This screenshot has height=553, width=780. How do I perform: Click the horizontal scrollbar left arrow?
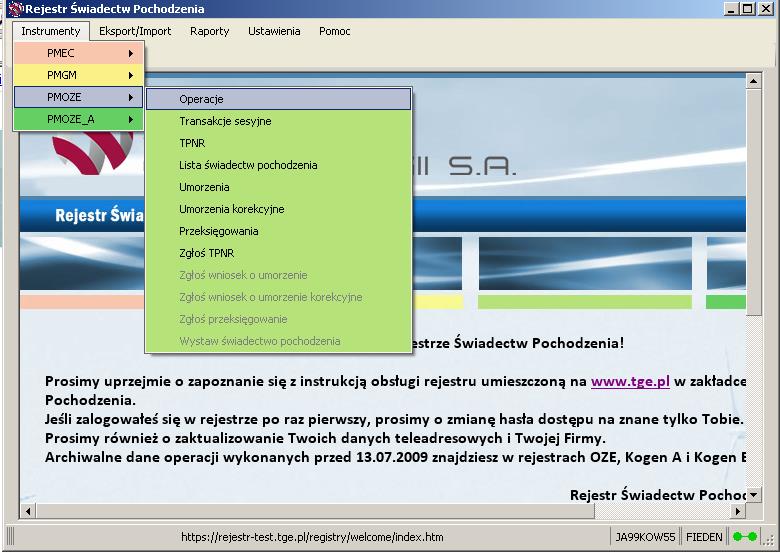coord(28,511)
